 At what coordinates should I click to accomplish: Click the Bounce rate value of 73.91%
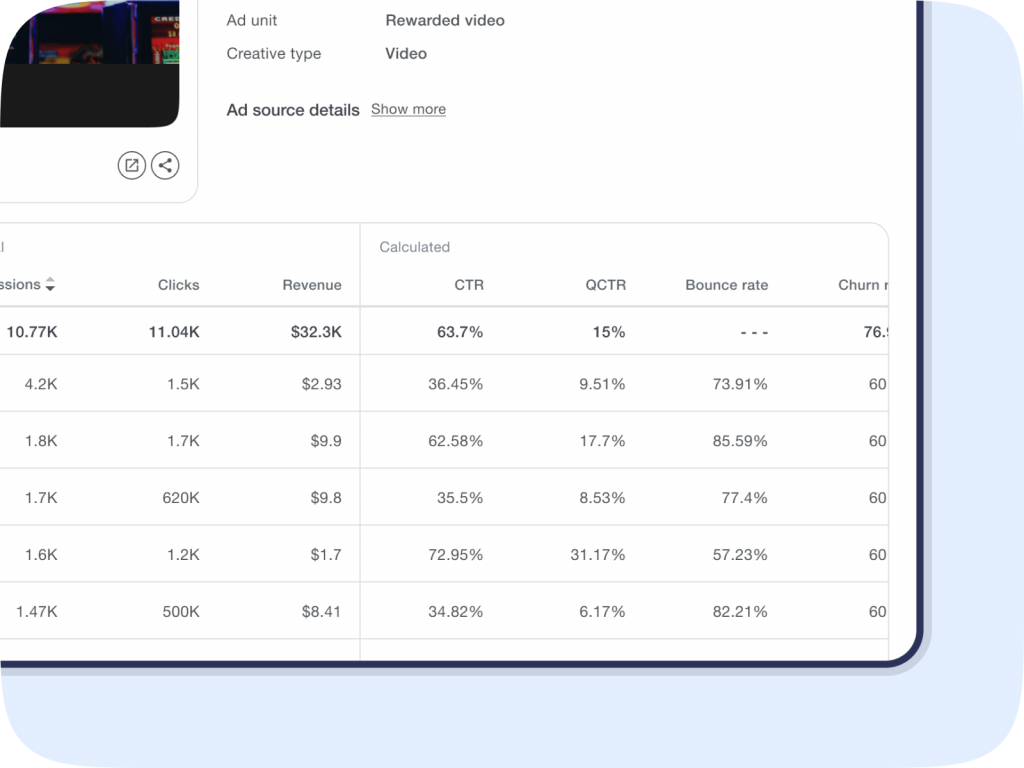(740, 383)
